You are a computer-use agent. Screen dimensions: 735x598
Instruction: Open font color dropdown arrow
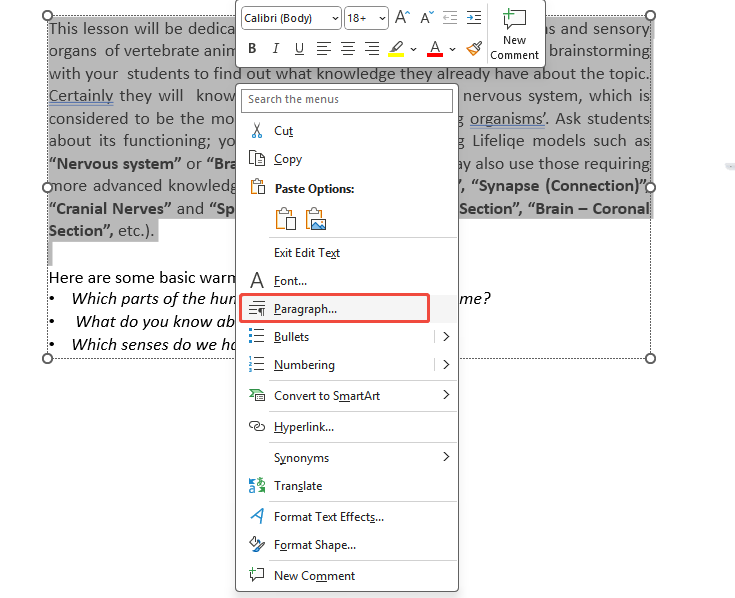coord(452,49)
